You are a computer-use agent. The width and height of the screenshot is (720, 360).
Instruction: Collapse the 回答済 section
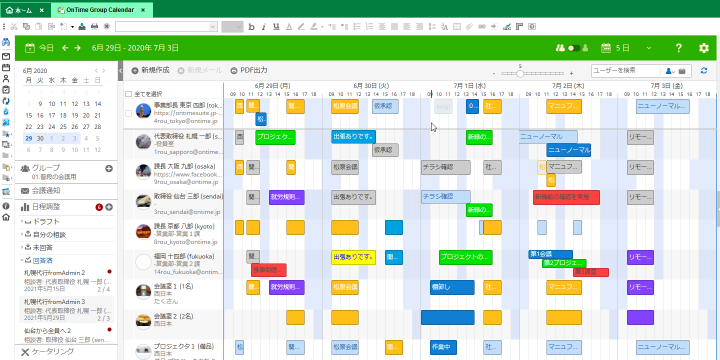click(x=22, y=260)
